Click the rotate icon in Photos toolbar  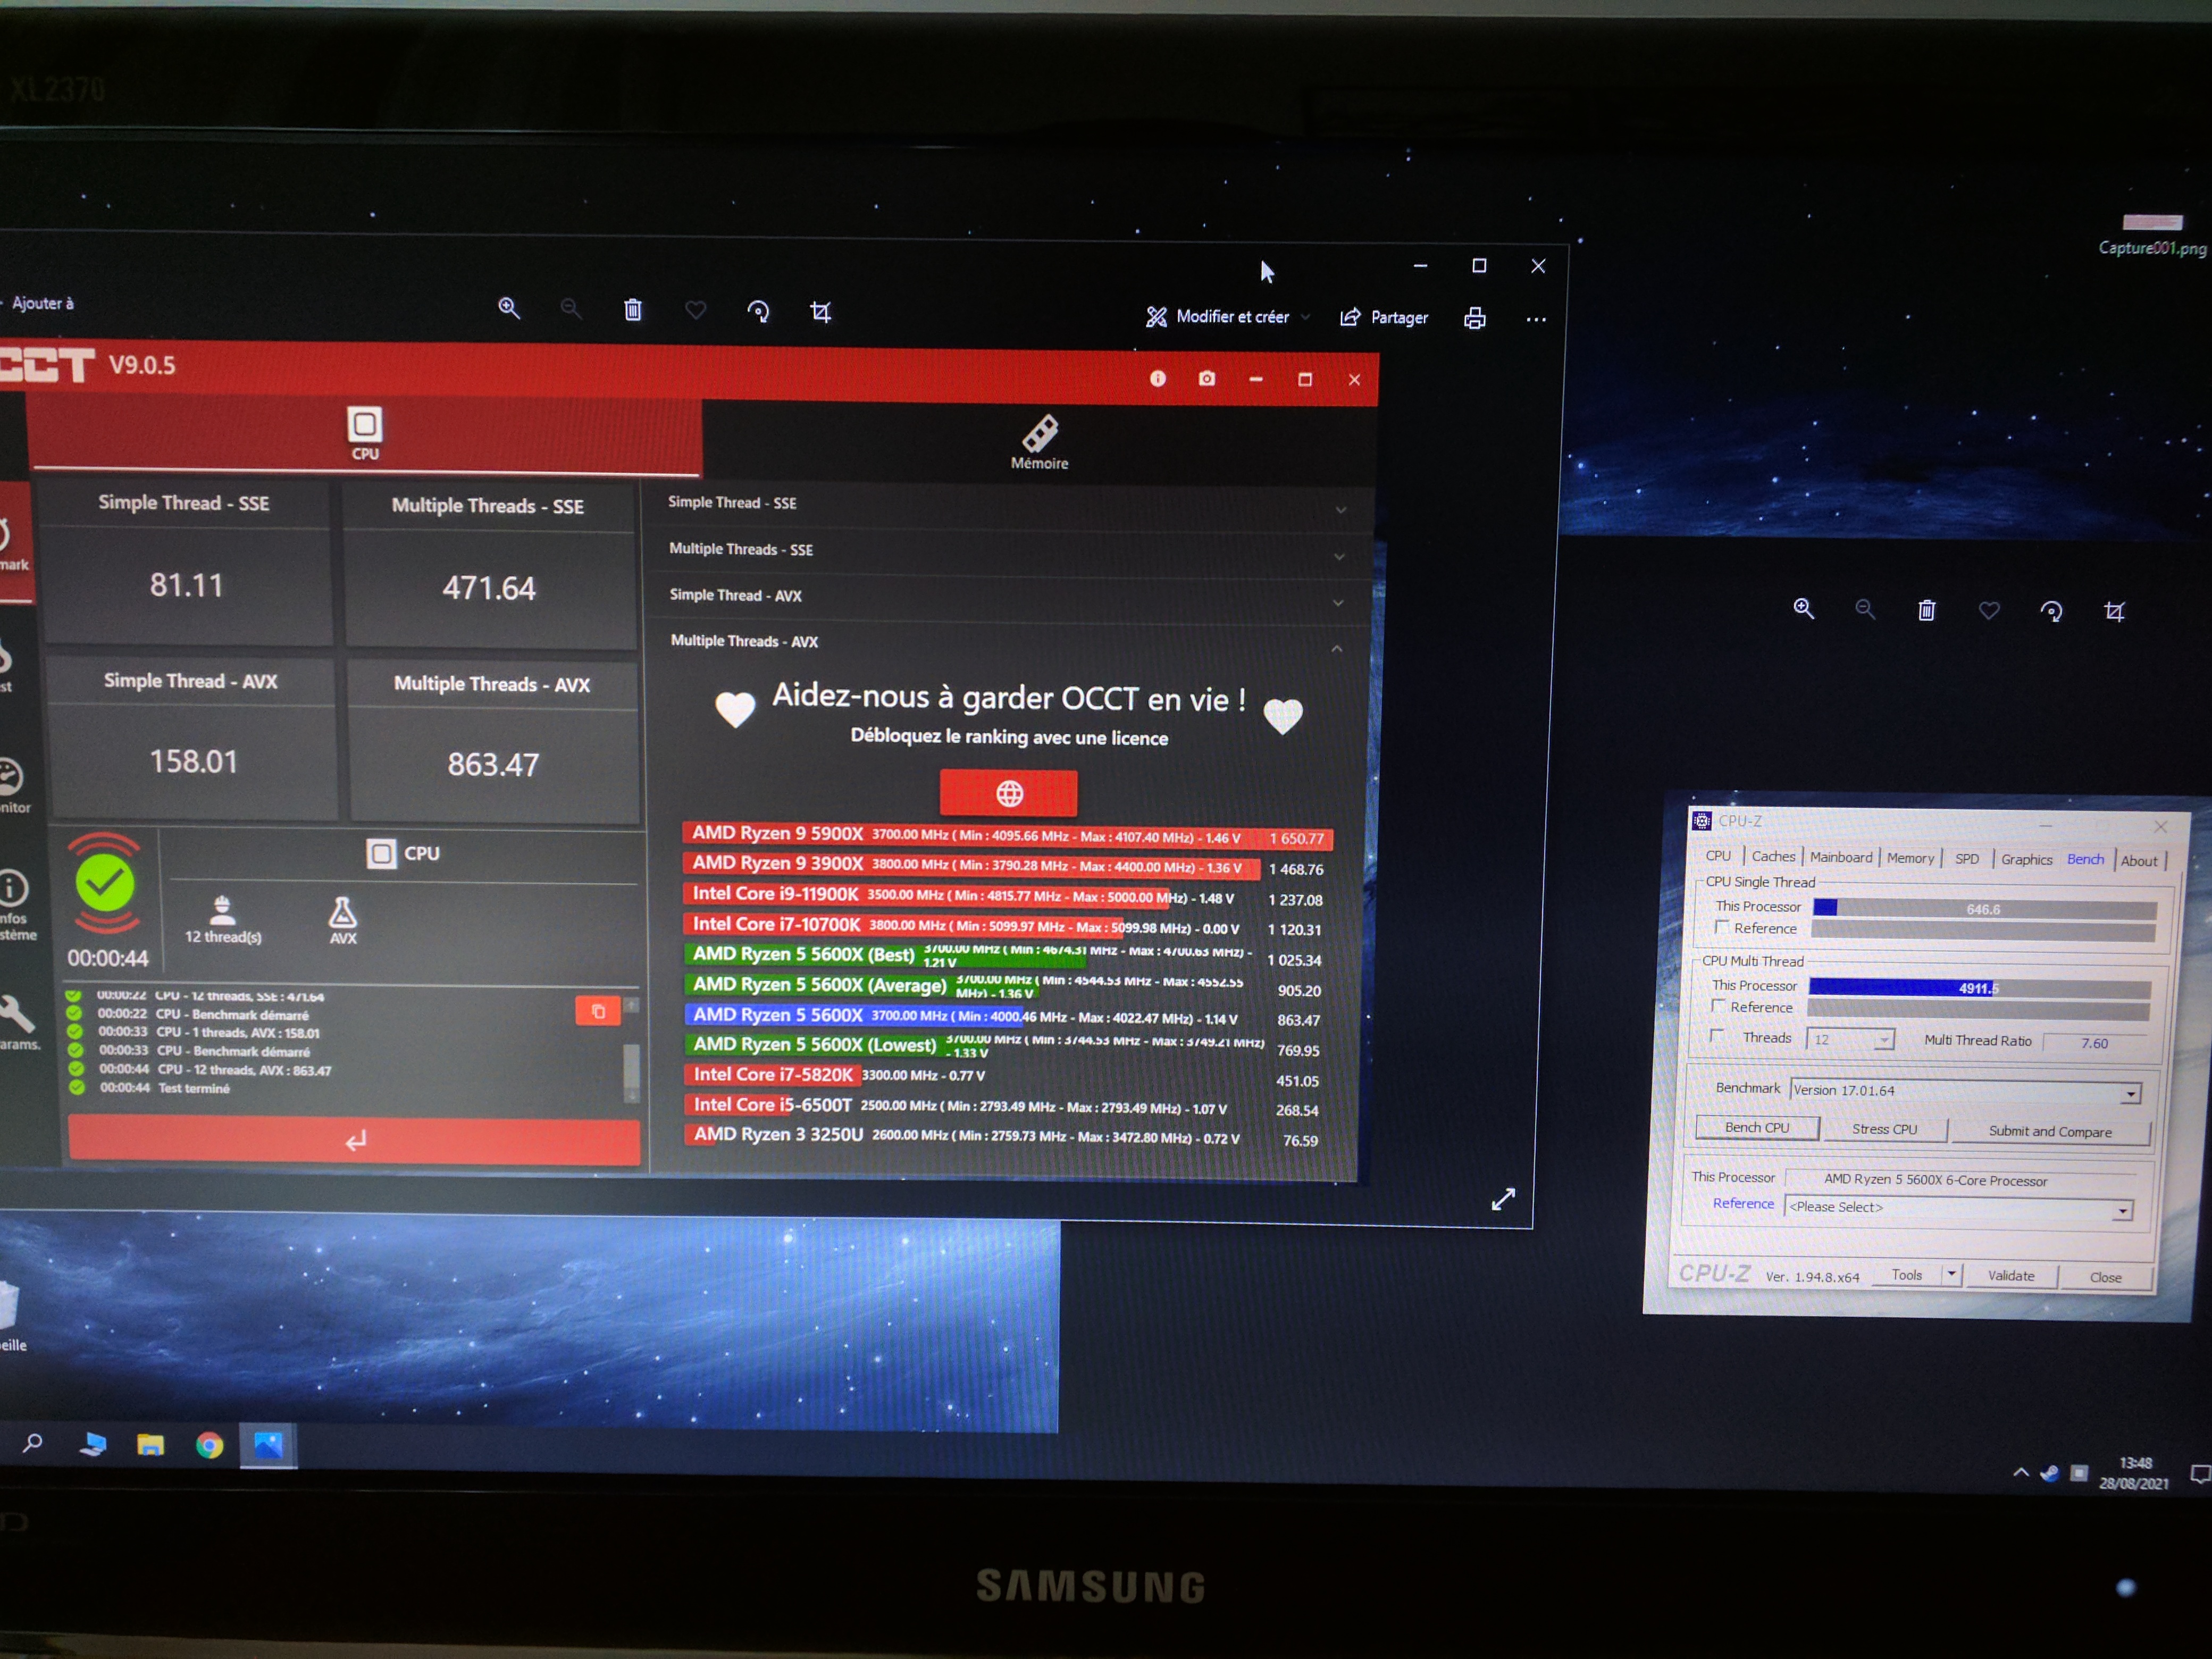tap(758, 312)
